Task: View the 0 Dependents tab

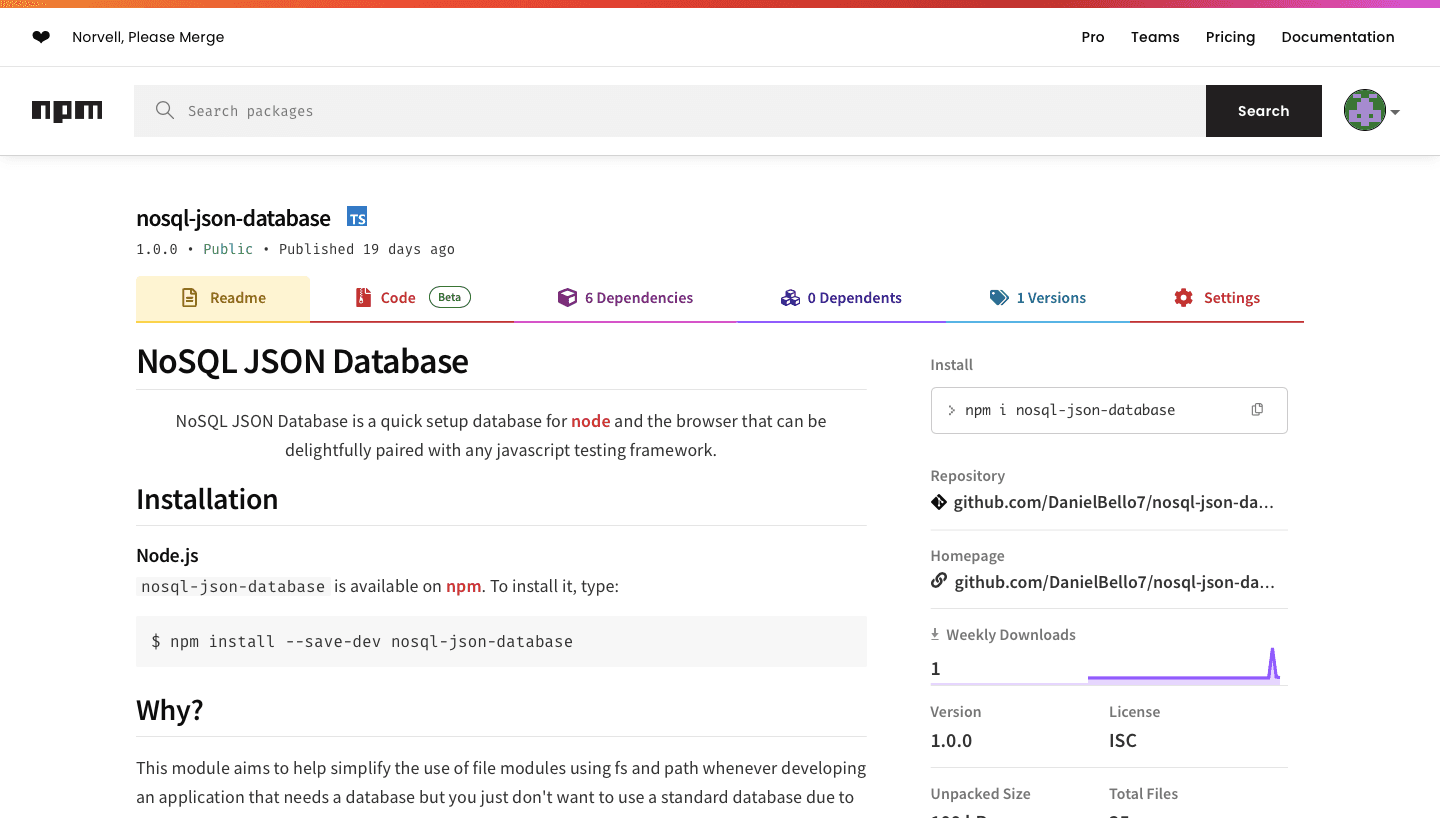Action: click(x=840, y=298)
